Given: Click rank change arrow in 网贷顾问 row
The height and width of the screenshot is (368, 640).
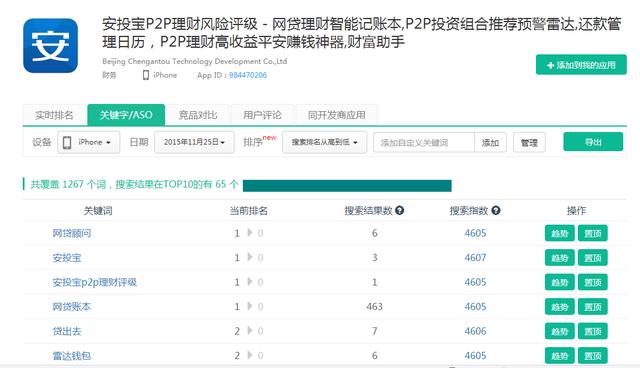Looking at the screenshot, I should 250,233.
